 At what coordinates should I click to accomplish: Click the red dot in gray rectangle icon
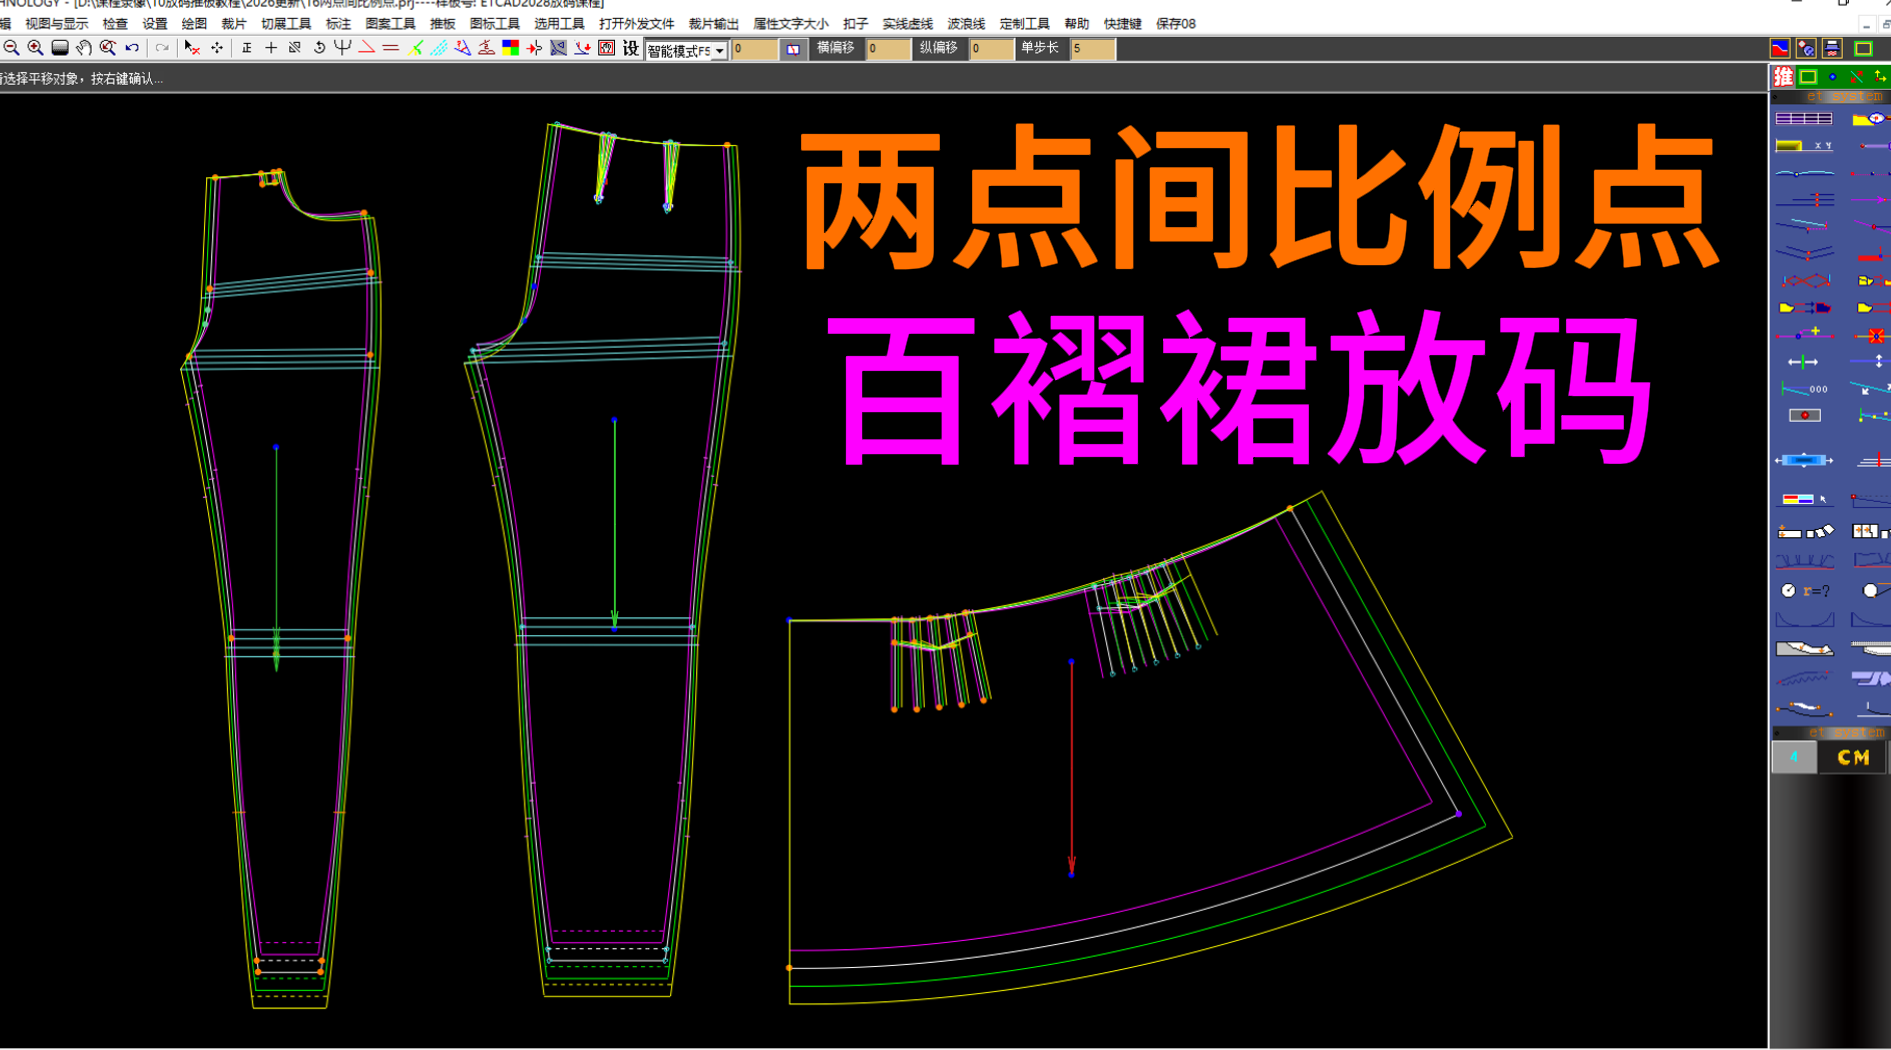[x=1804, y=415]
